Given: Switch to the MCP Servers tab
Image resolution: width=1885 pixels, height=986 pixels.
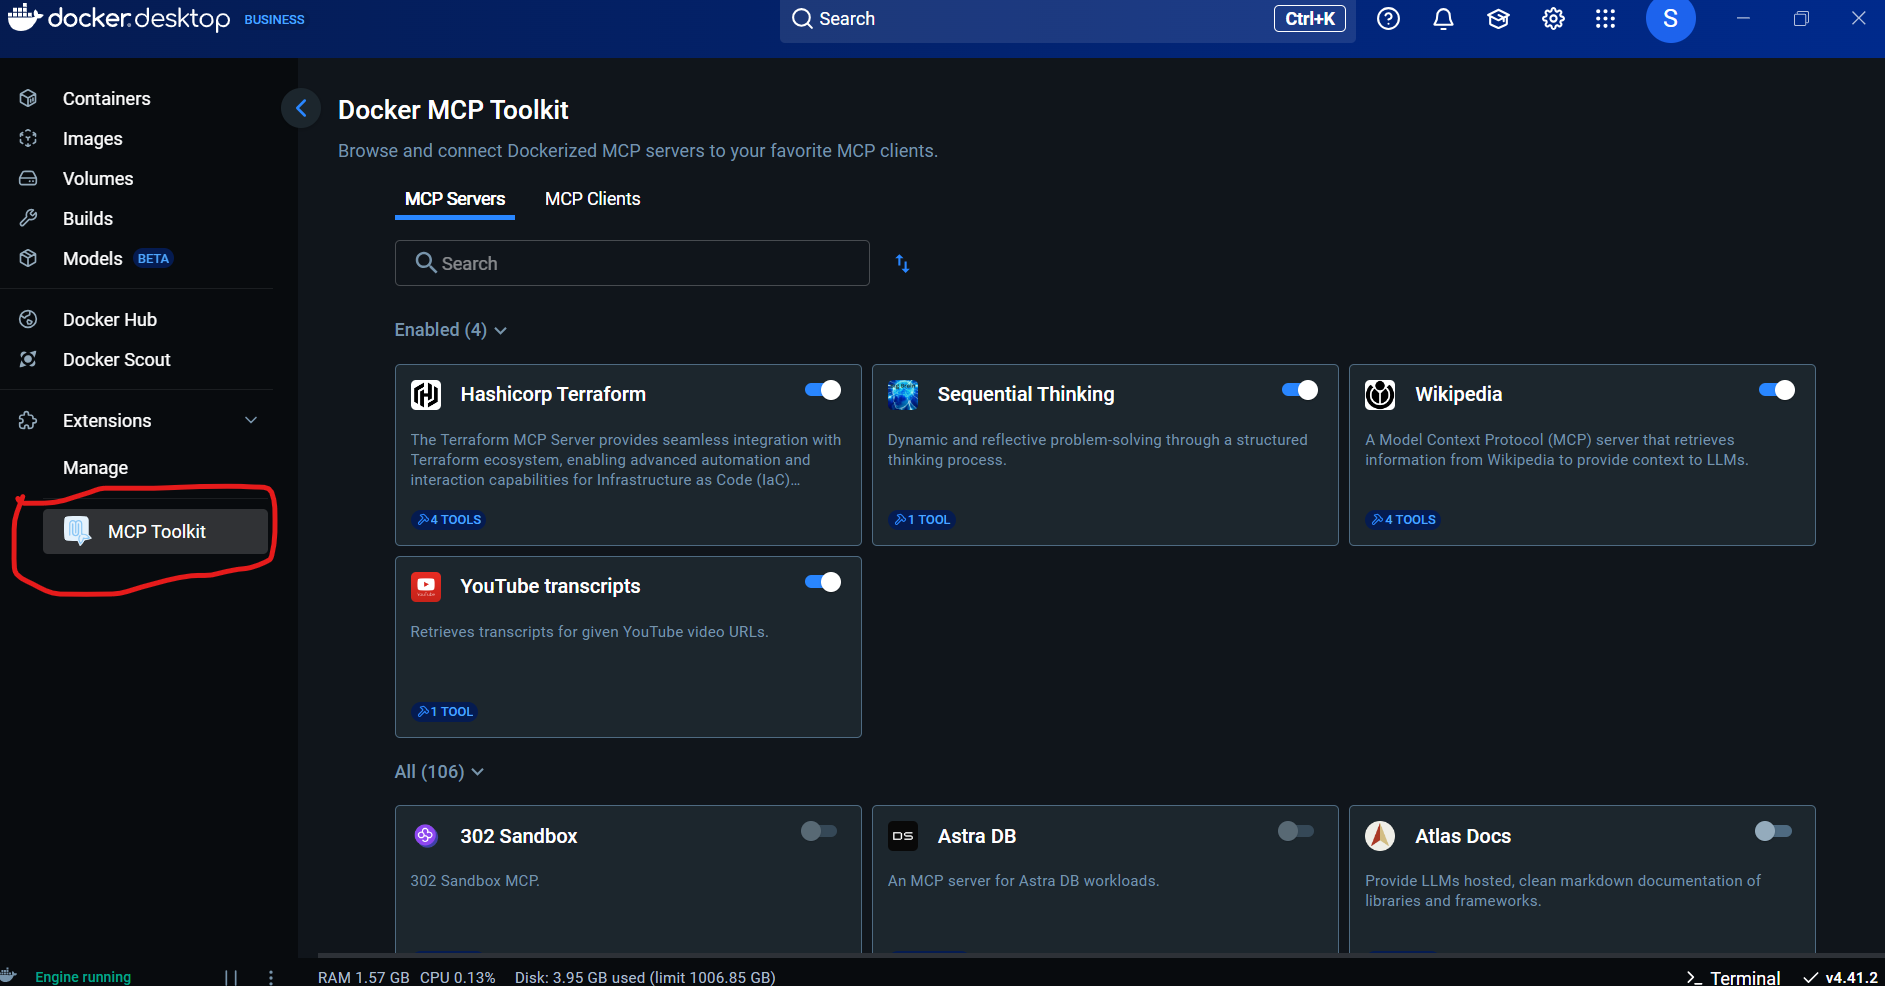Looking at the screenshot, I should (455, 199).
